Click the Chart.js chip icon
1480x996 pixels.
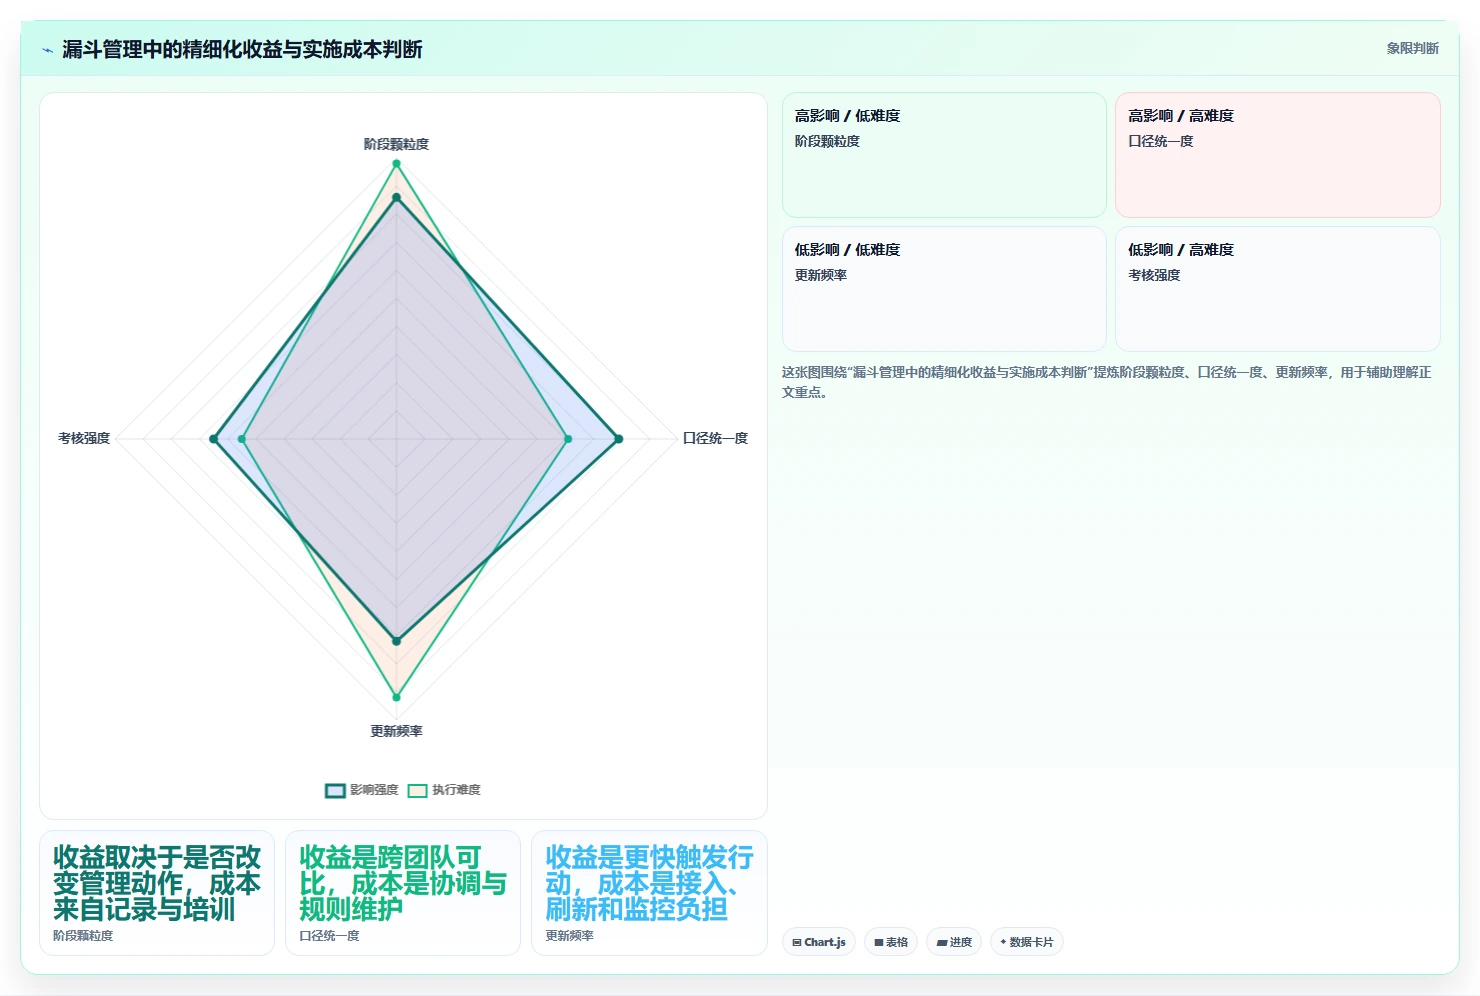tap(797, 942)
